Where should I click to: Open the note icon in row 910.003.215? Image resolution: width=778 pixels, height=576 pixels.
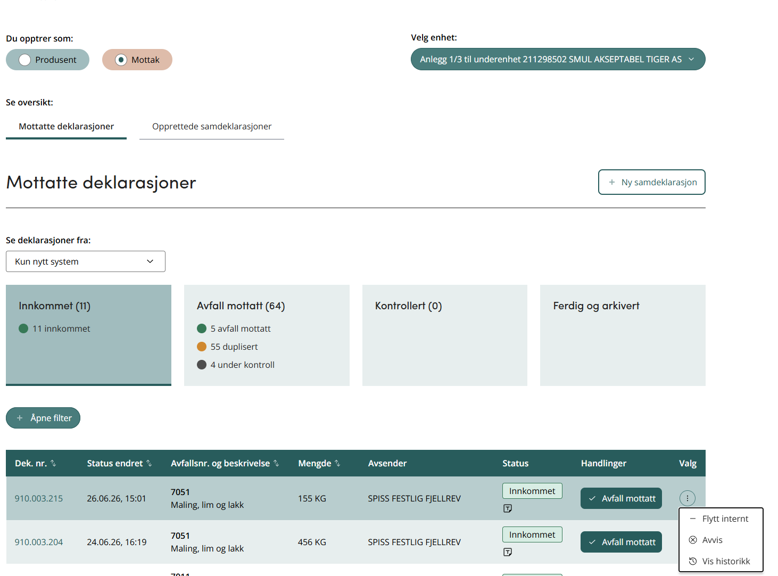click(508, 509)
